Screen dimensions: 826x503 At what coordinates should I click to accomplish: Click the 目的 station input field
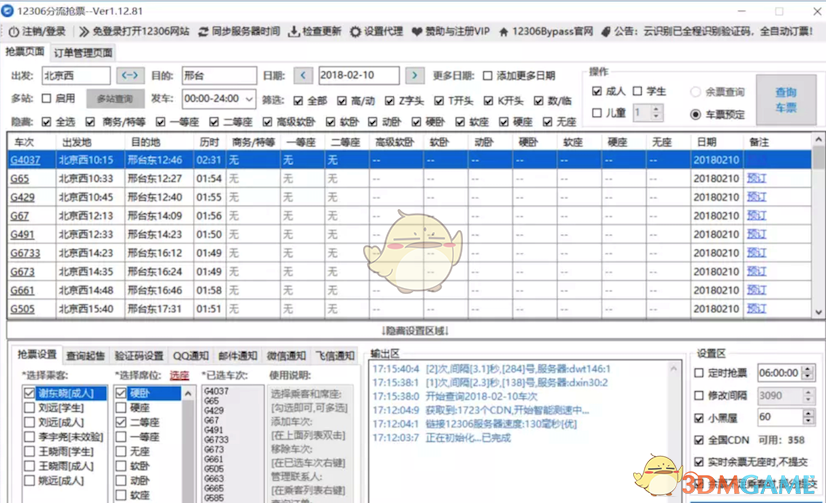[219, 75]
